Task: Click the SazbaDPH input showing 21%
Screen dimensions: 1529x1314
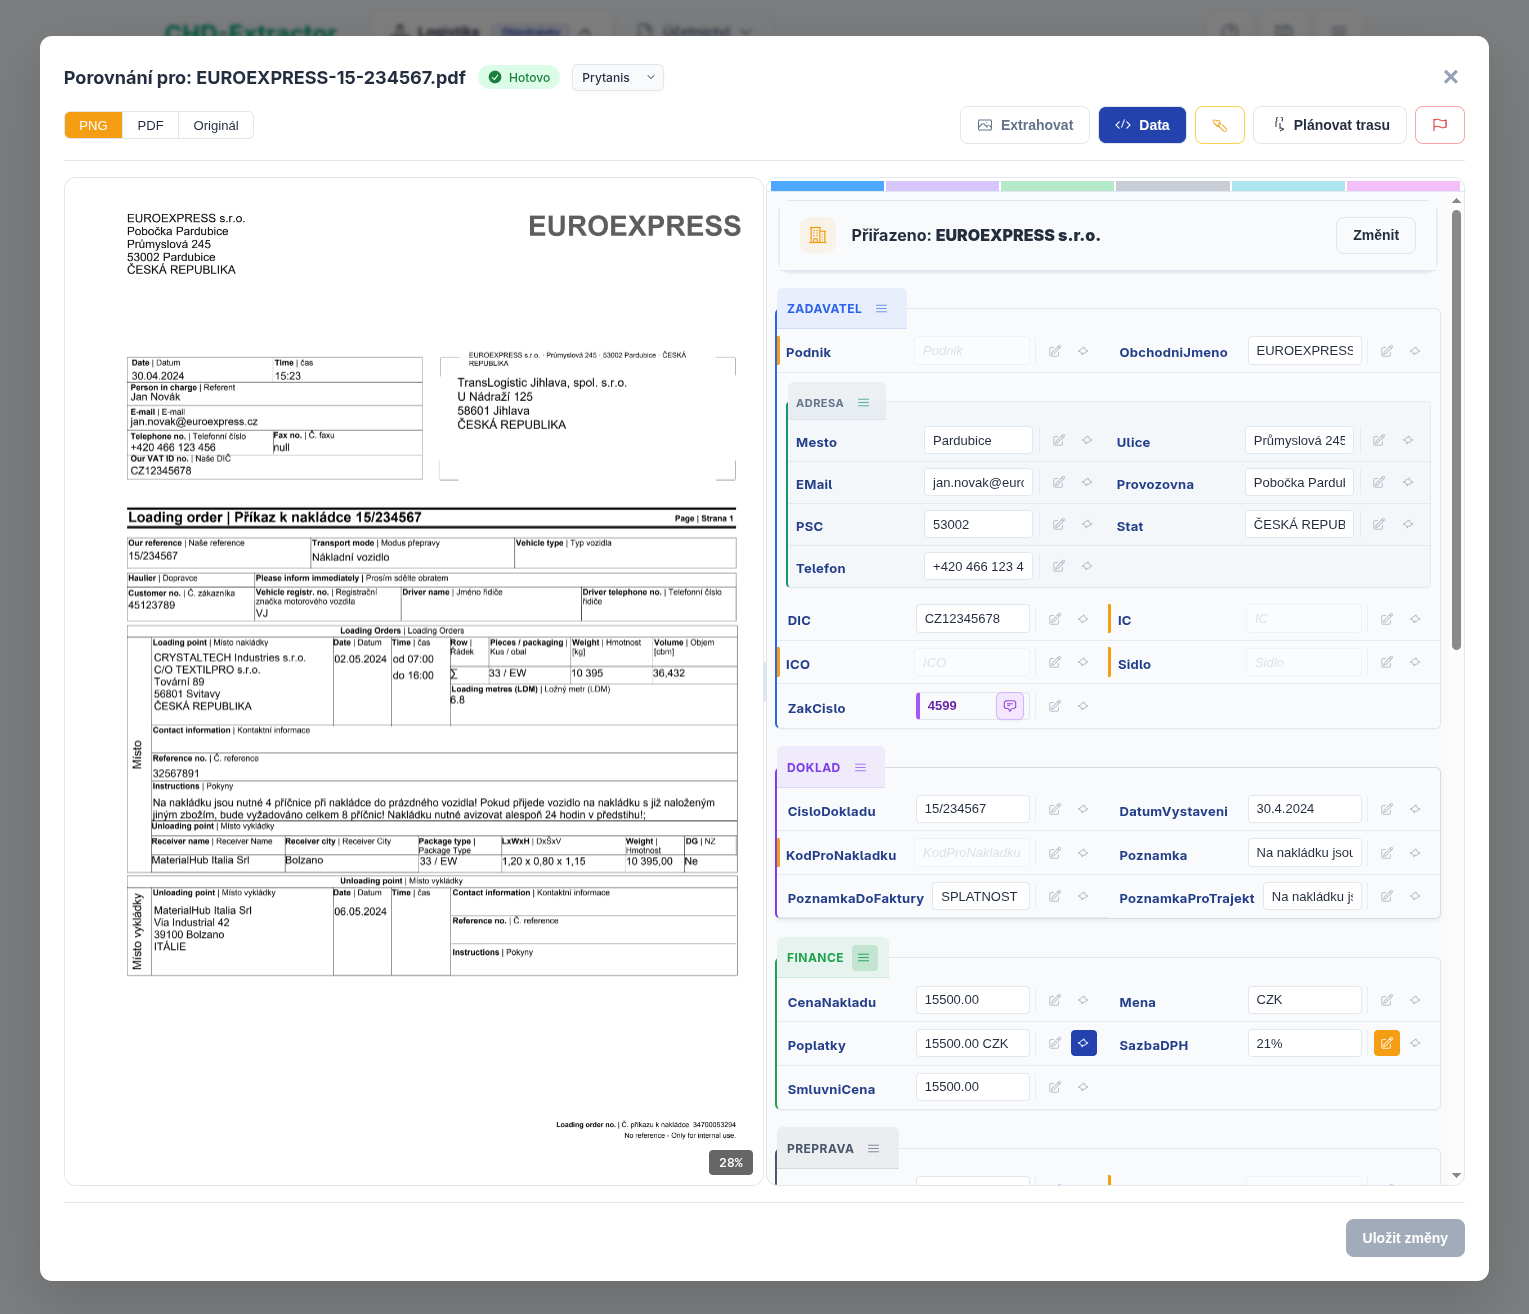Action: [x=1305, y=1043]
